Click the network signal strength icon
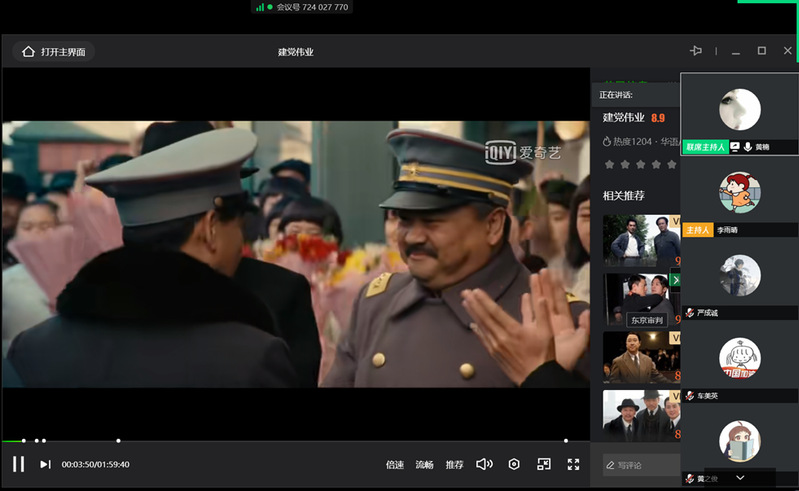799x491 pixels. tap(260, 7)
